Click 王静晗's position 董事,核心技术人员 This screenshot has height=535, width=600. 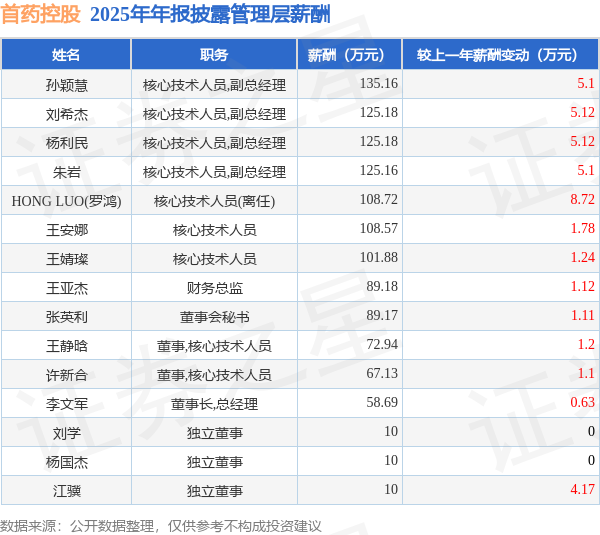pos(214,346)
